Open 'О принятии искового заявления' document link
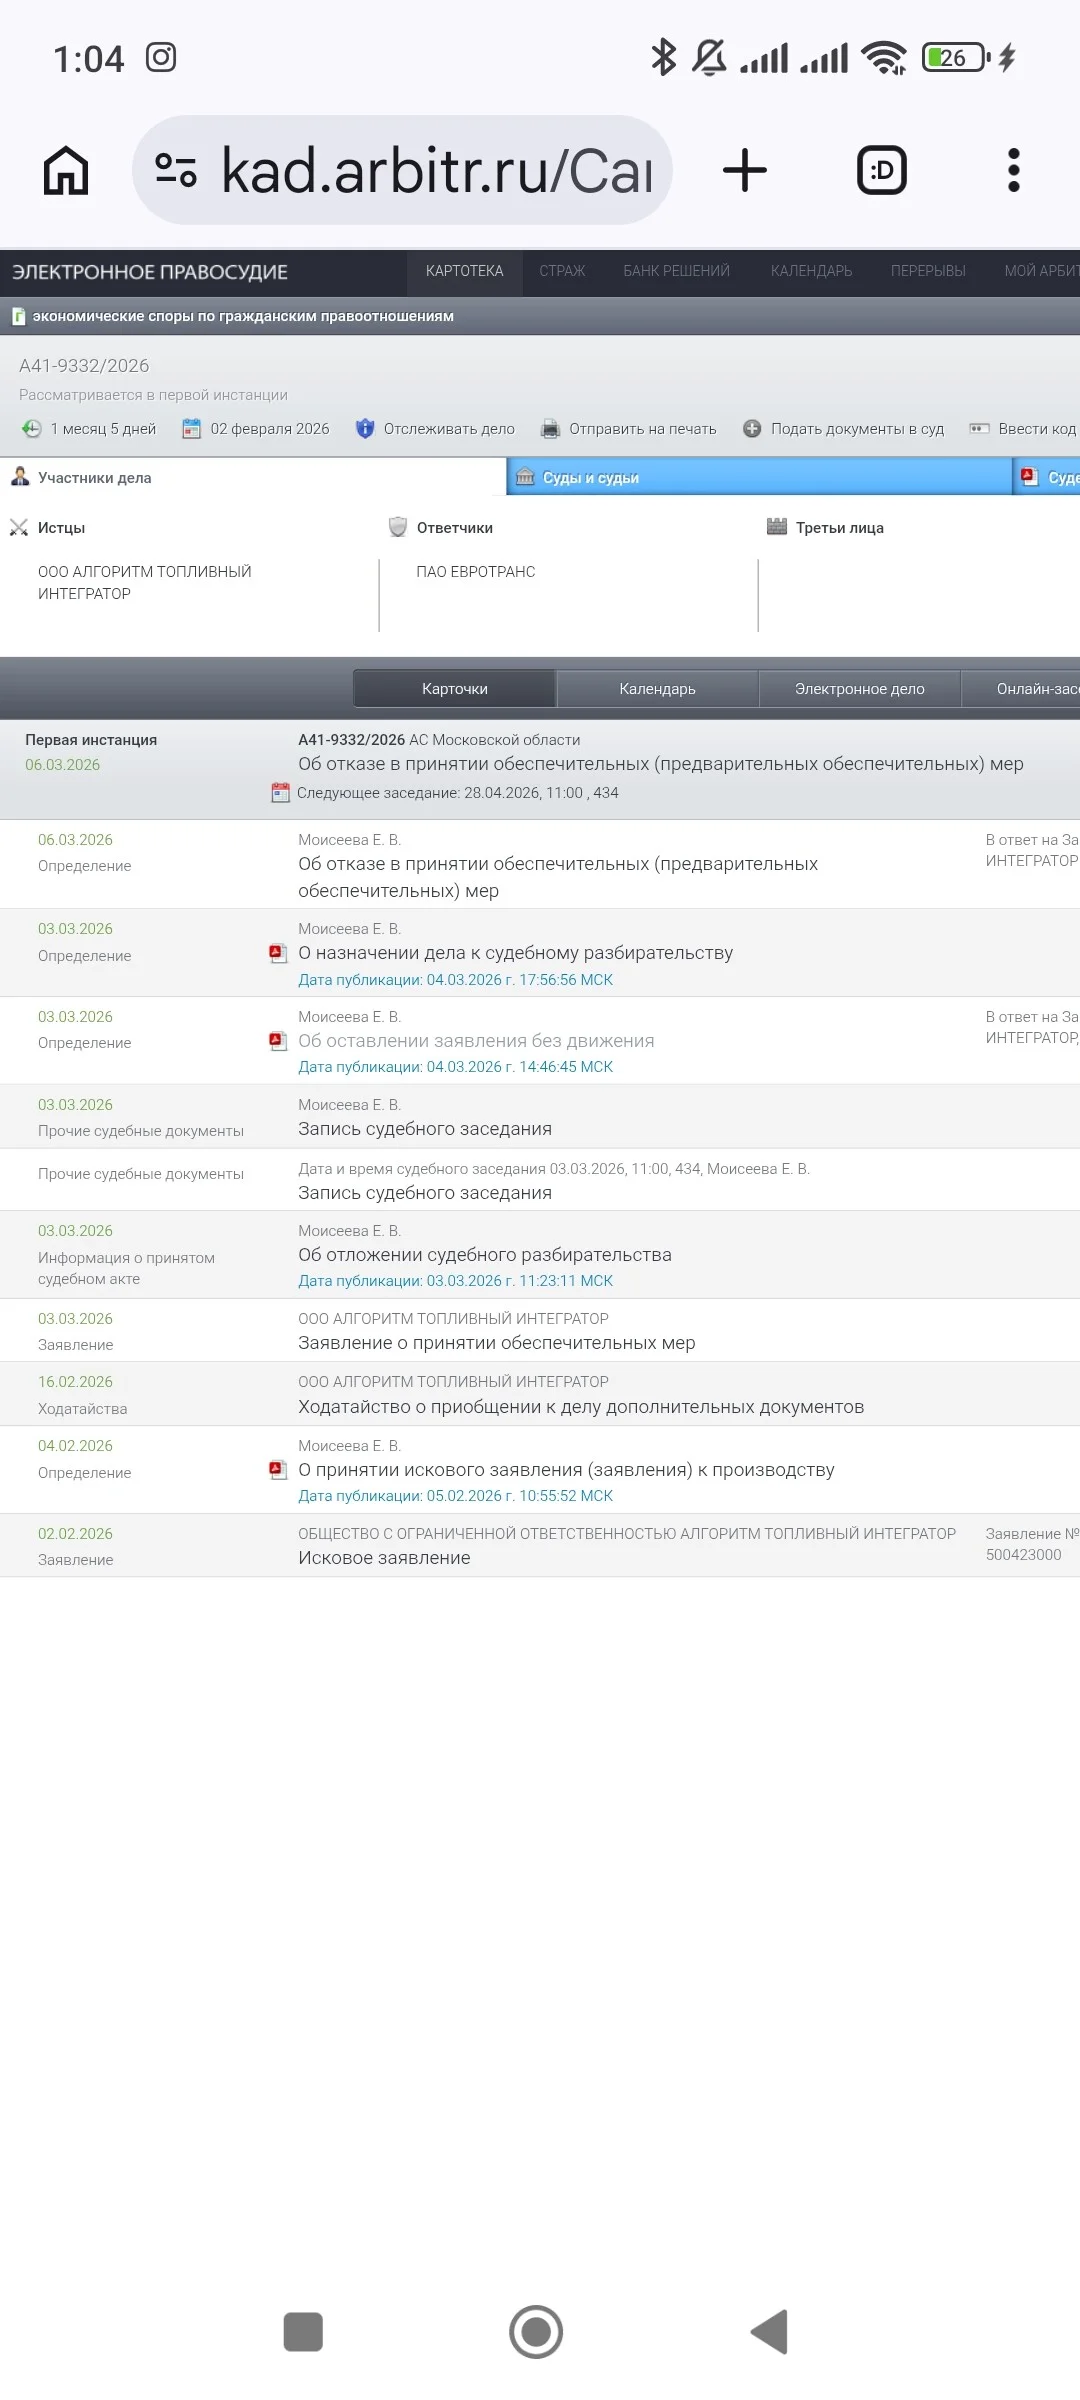This screenshot has height=2400, width=1080. tap(566, 1470)
